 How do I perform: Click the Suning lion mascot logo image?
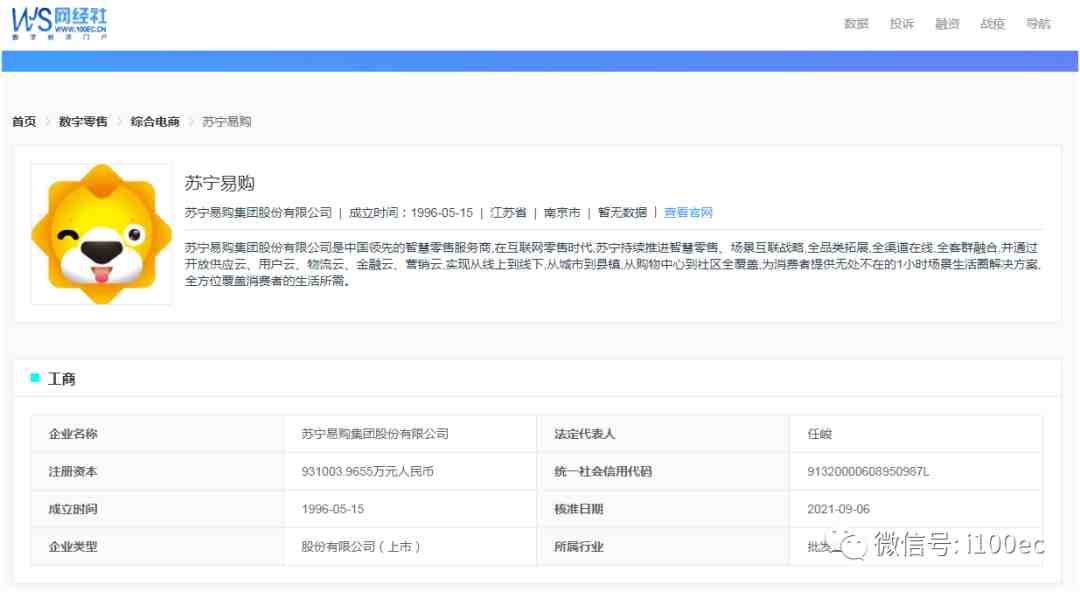point(101,234)
